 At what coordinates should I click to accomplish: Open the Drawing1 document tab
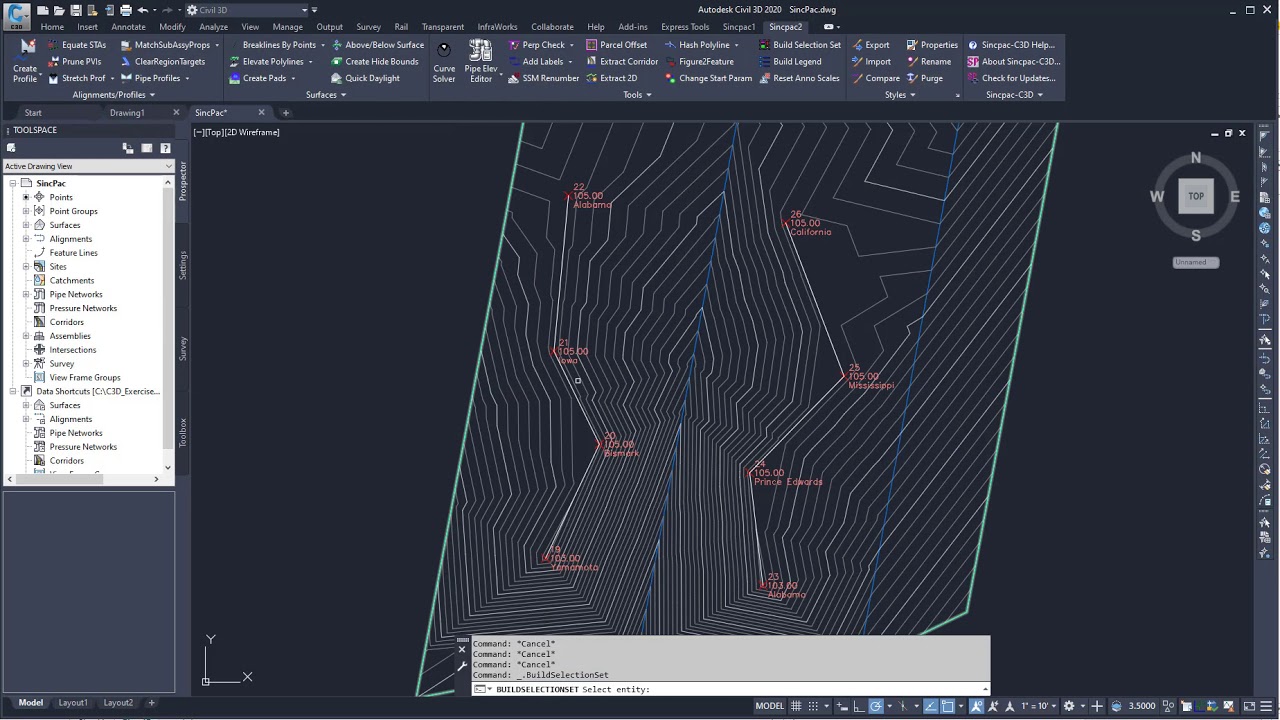[127, 113]
